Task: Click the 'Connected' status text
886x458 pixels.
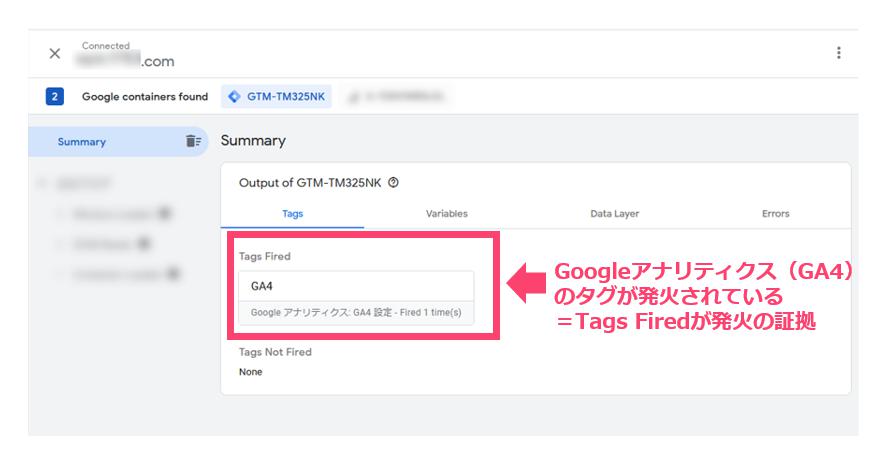Action: [106, 46]
